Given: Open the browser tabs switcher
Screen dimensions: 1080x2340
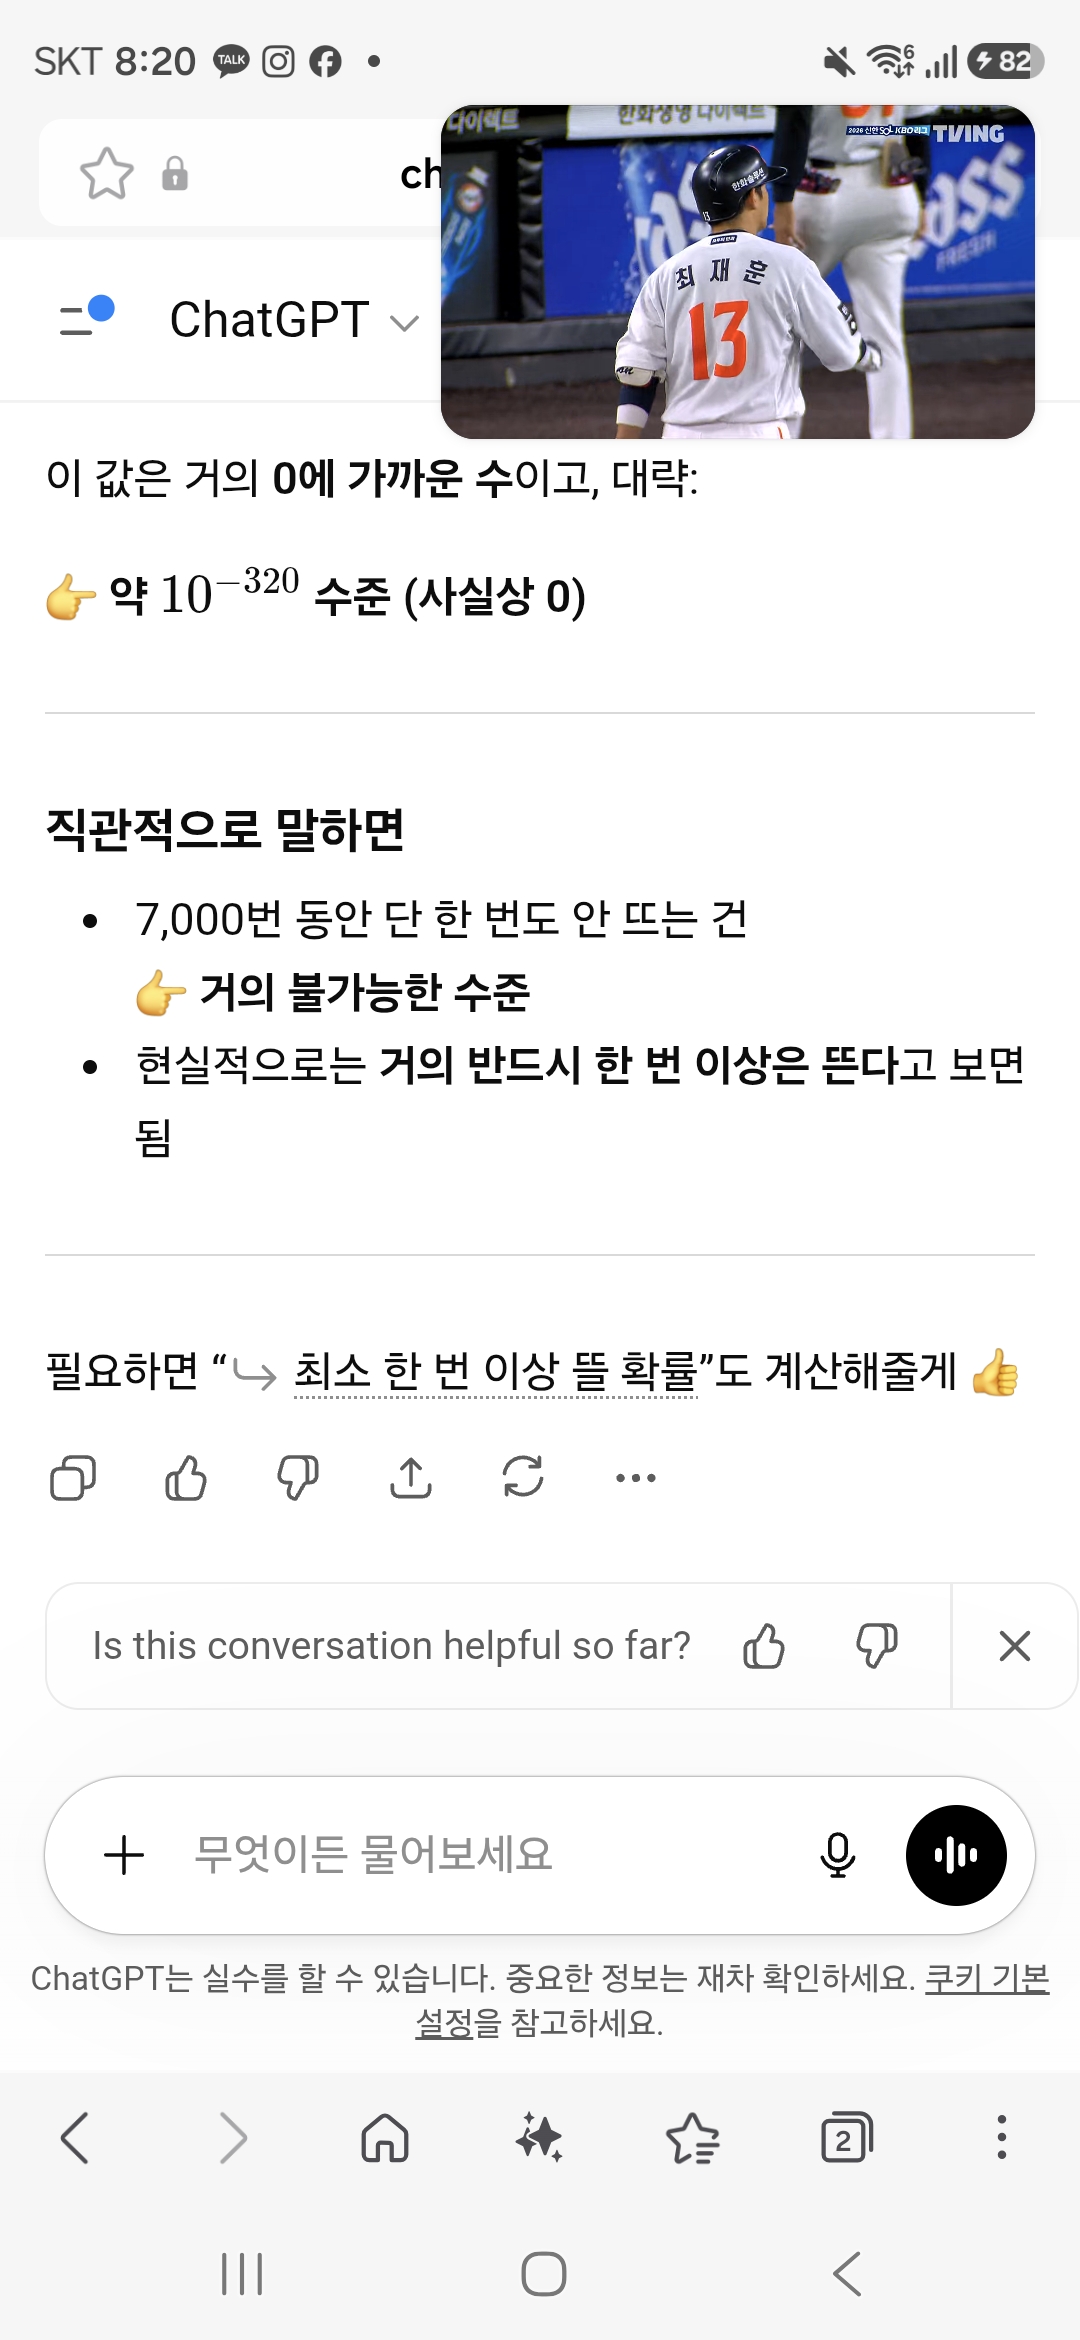Looking at the screenshot, I should coord(846,2139).
